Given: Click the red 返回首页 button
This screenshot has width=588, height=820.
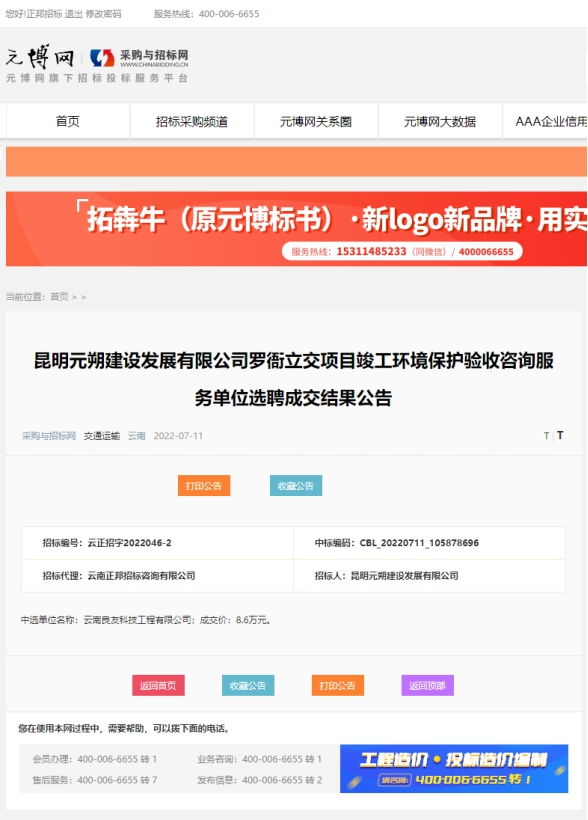Looking at the screenshot, I should pyautogui.click(x=158, y=686).
